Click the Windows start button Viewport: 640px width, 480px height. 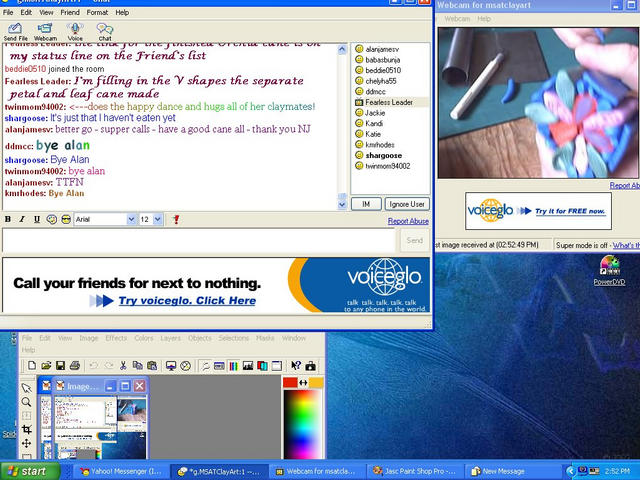(x=29, y=471)
